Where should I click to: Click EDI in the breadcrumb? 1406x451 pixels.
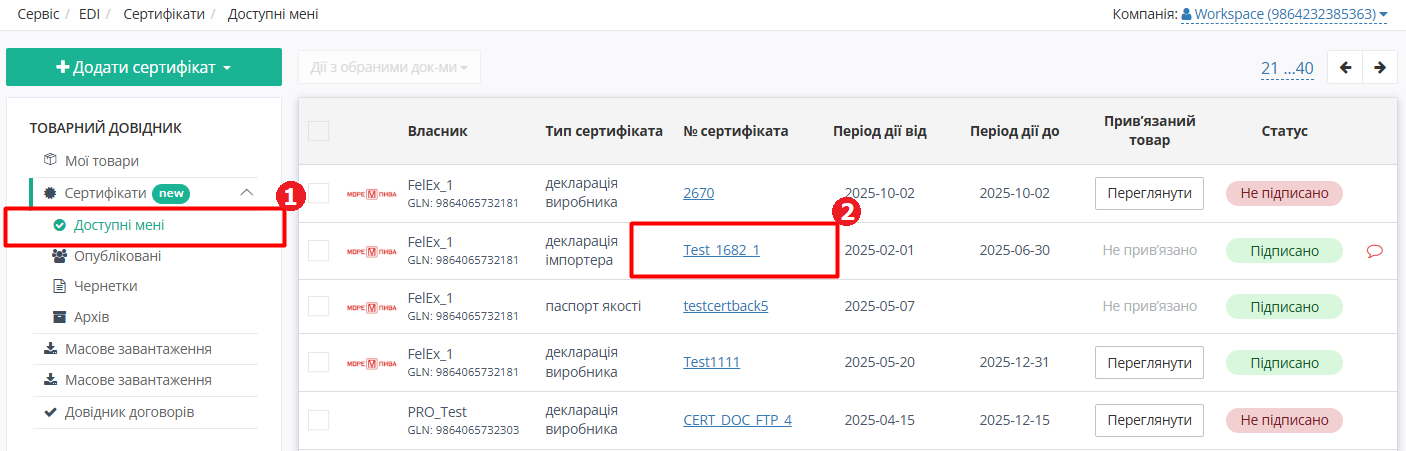pos(89,14)
